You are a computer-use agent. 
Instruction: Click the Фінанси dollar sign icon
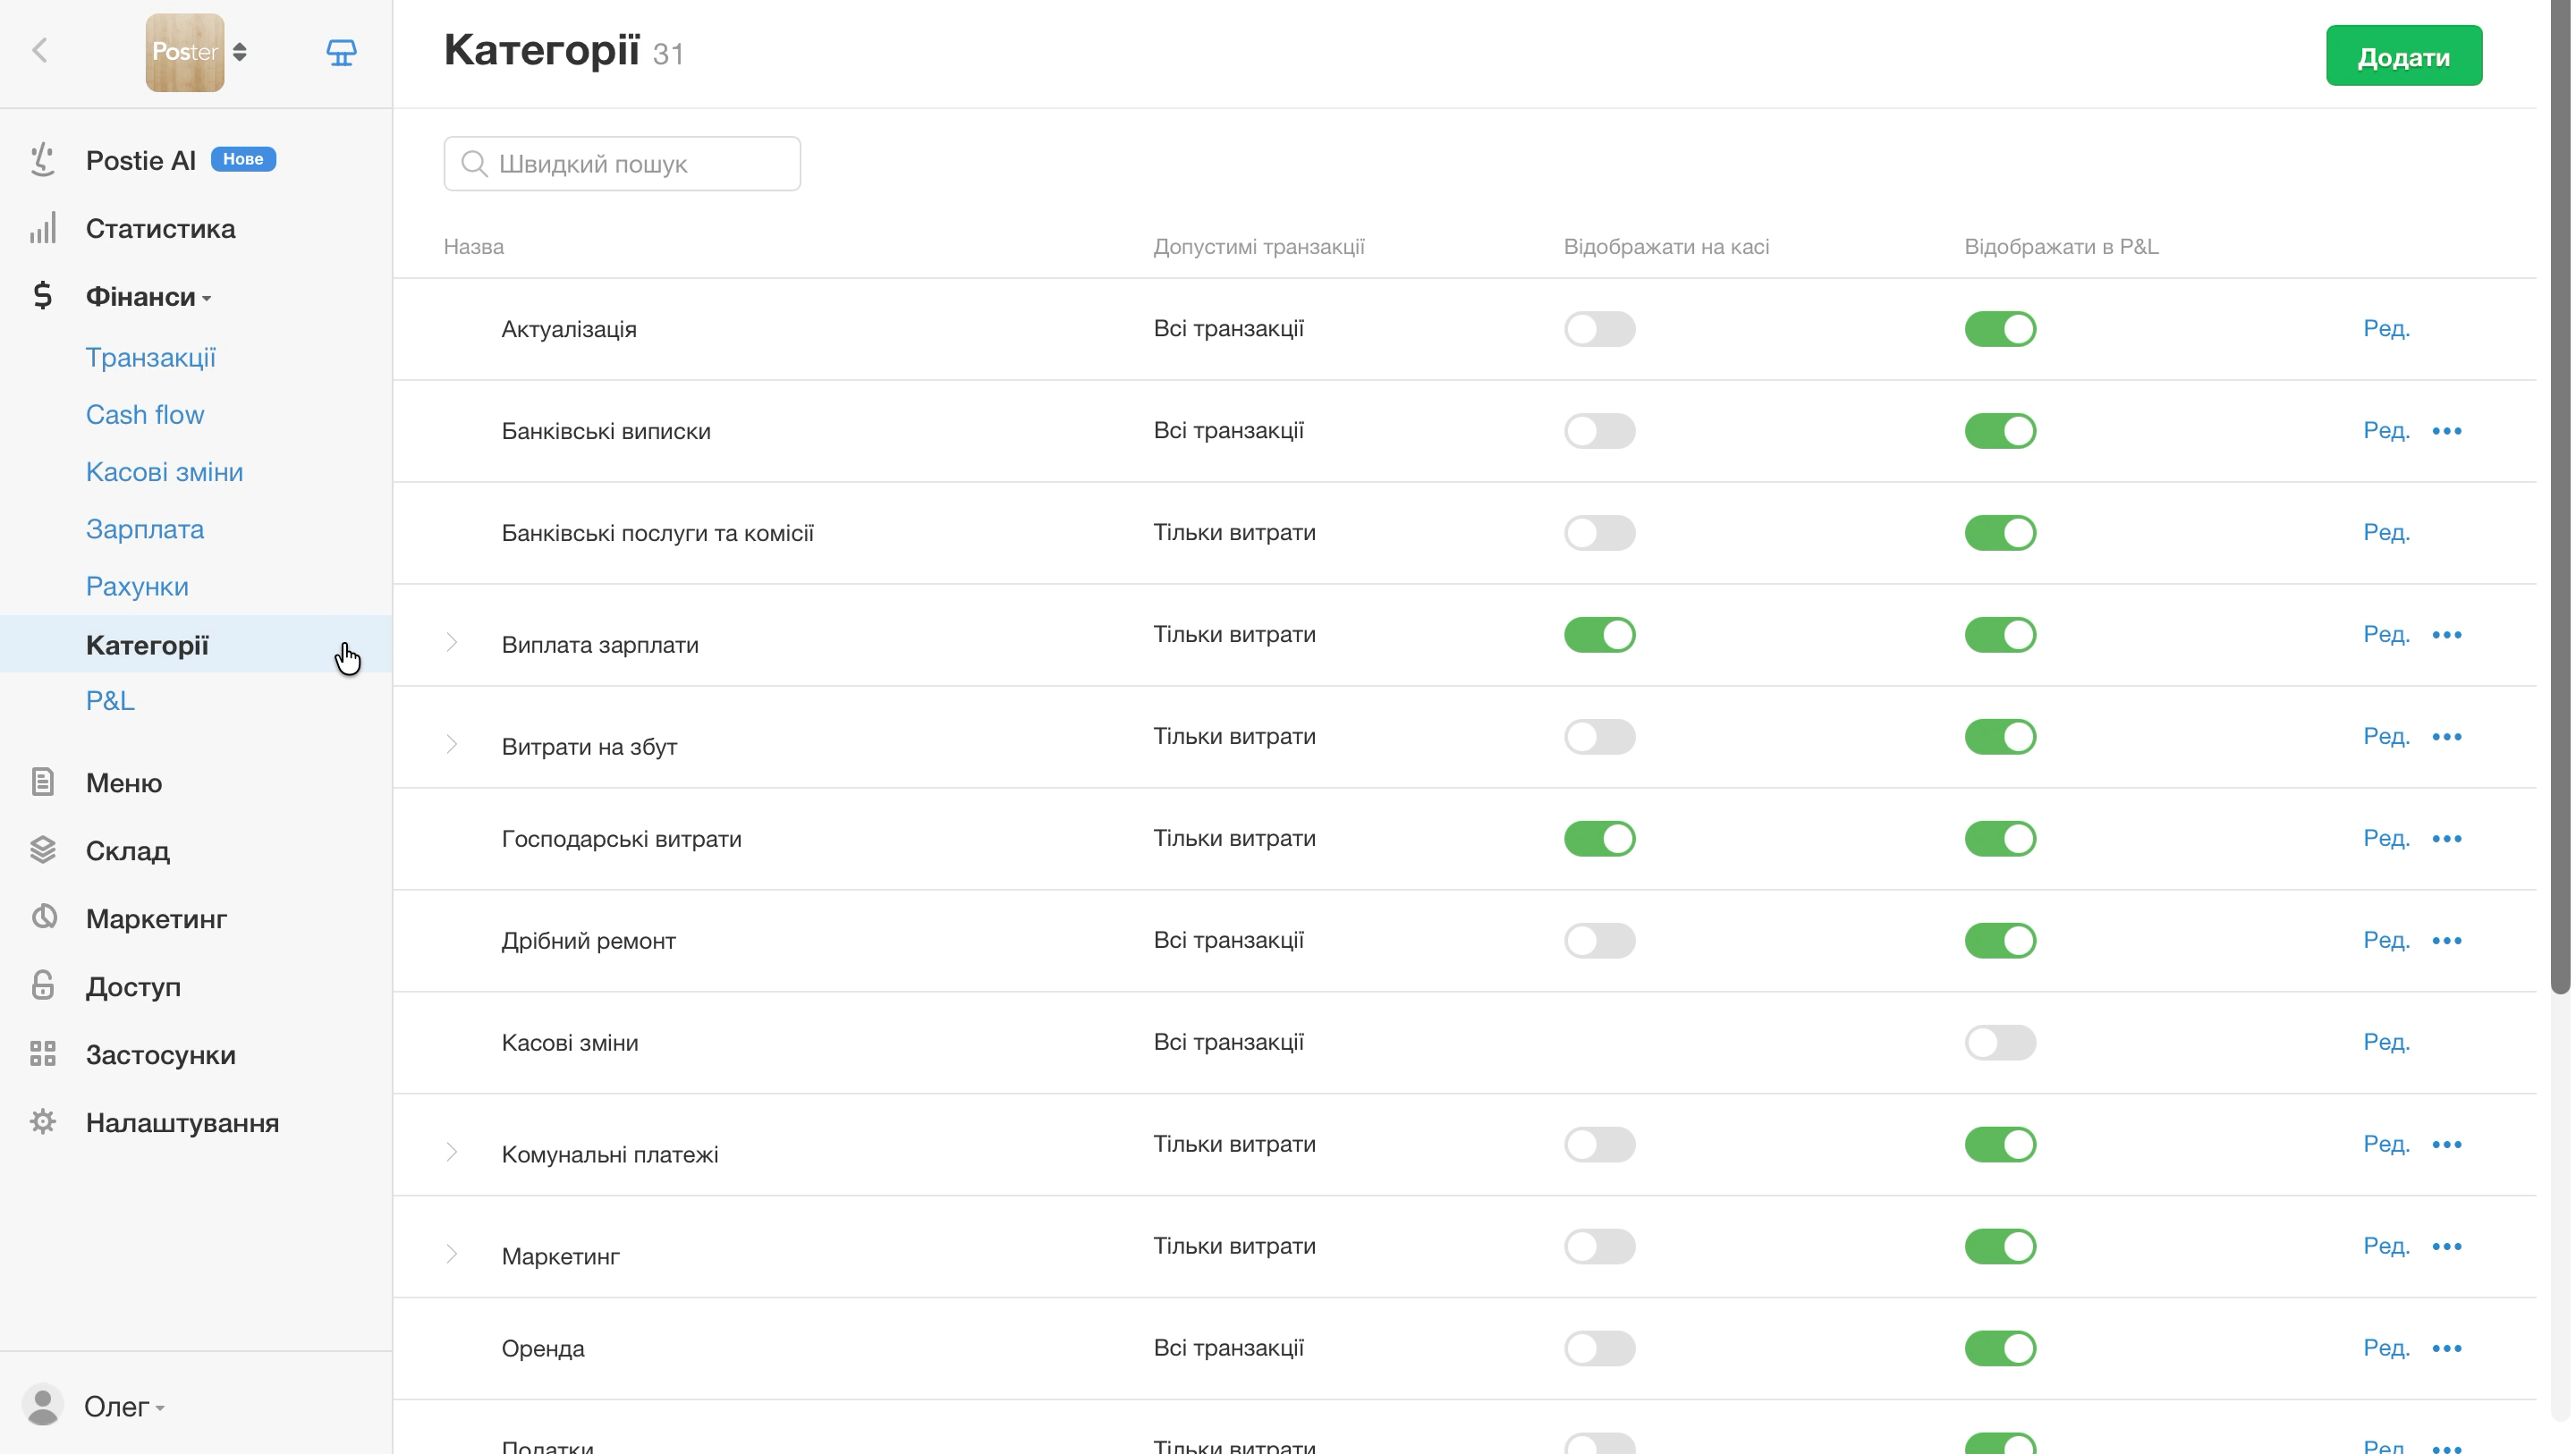[x=42, y=296]
